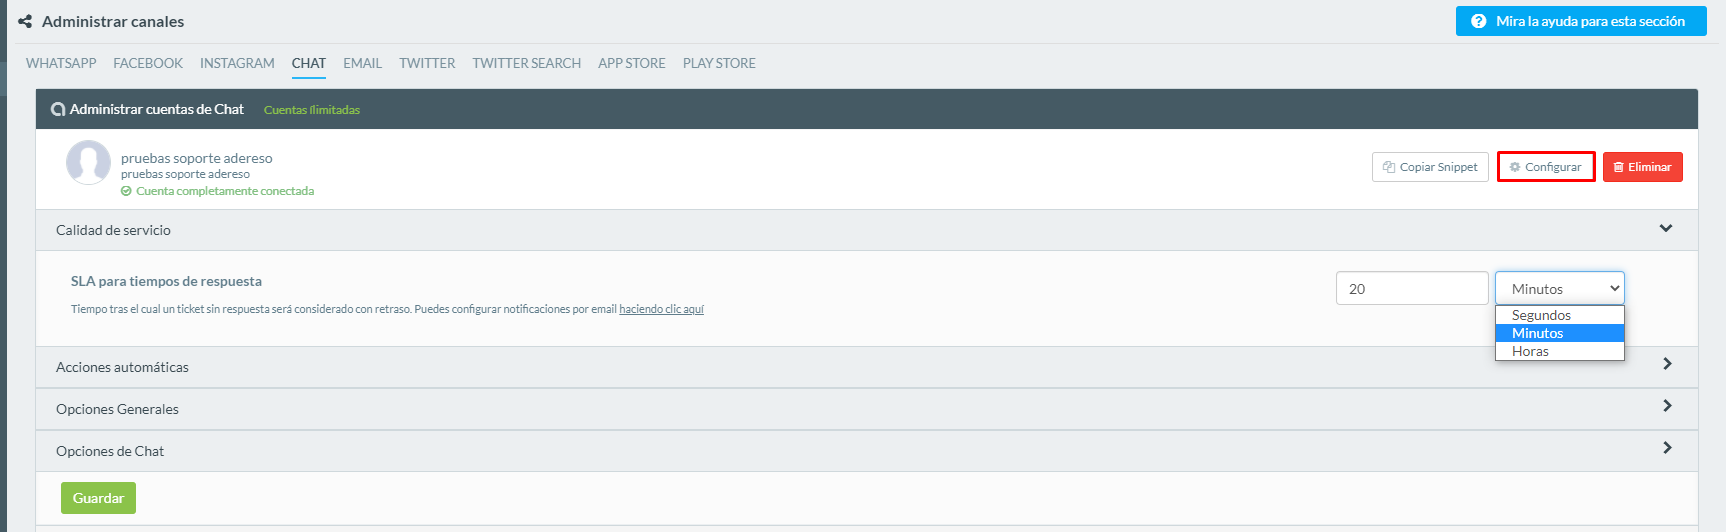Viewport: 1726px width, 532px height.
Task: Open the INSTAGRAM tab
Action: pos(237,63)
